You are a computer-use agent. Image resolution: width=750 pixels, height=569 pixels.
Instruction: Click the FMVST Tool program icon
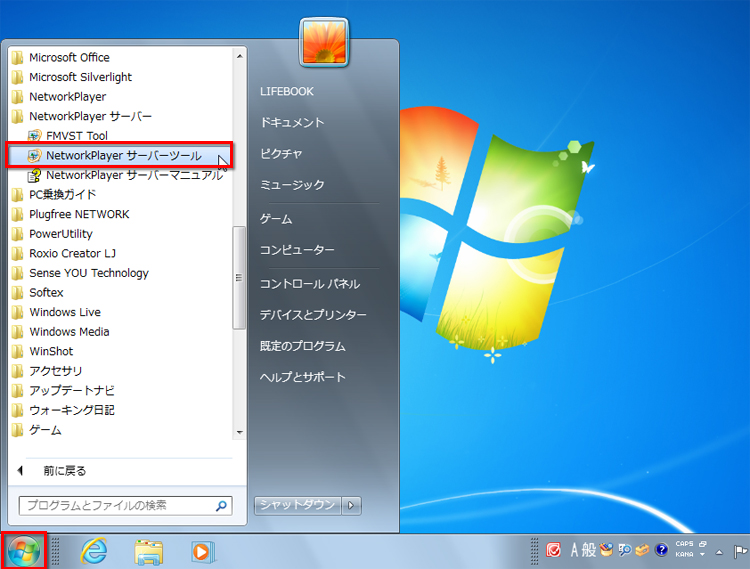(x=34, y=136)
